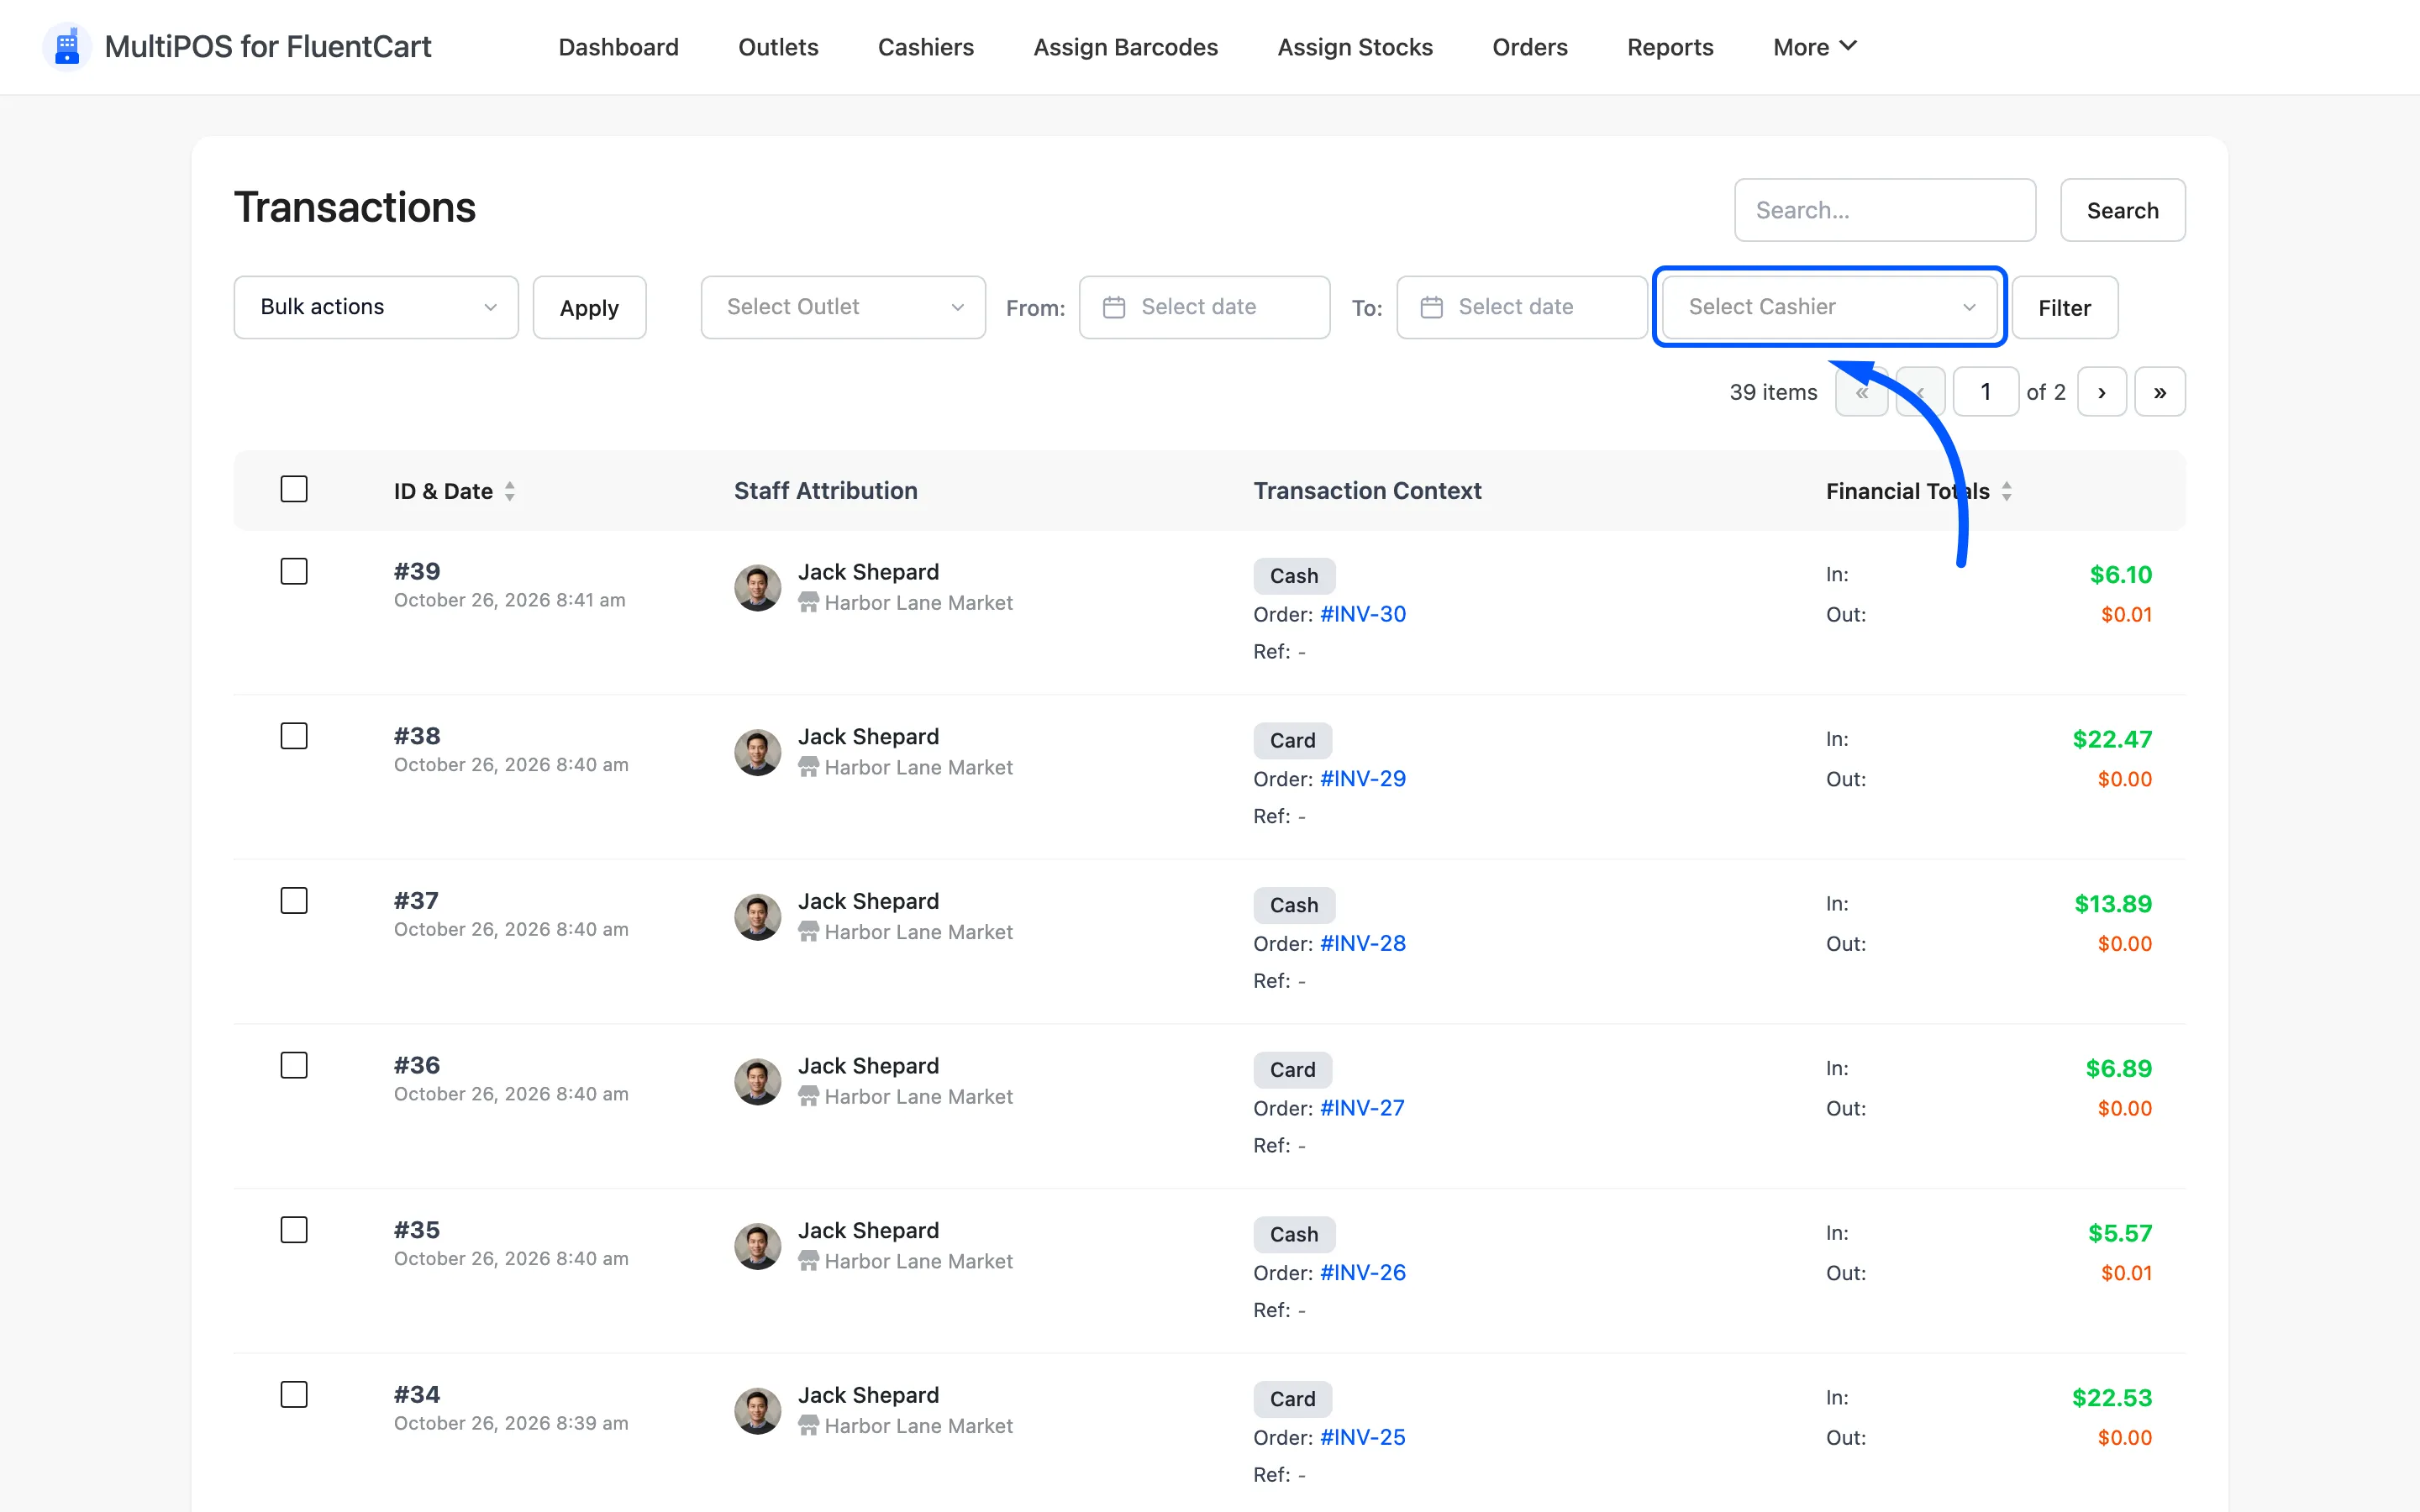2420x1512 pixels.
Task: Check the box for transaction #38
Action: (x=294, y=736)
